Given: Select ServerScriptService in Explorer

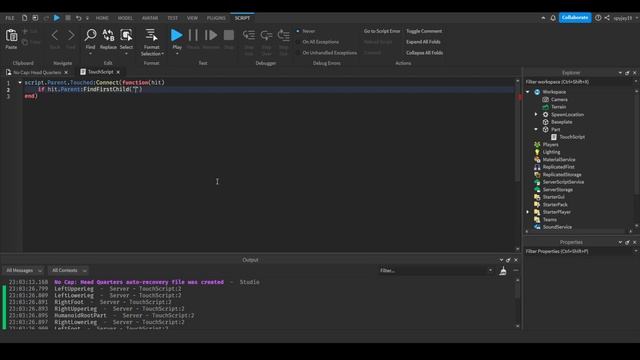Looking at the screenshot, I should point(563,182).
